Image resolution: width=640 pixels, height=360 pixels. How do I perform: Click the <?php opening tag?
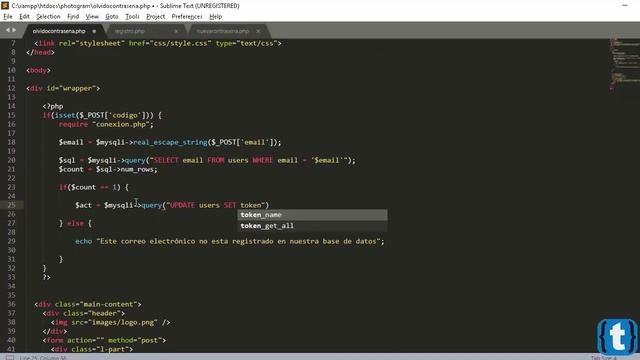53,106
